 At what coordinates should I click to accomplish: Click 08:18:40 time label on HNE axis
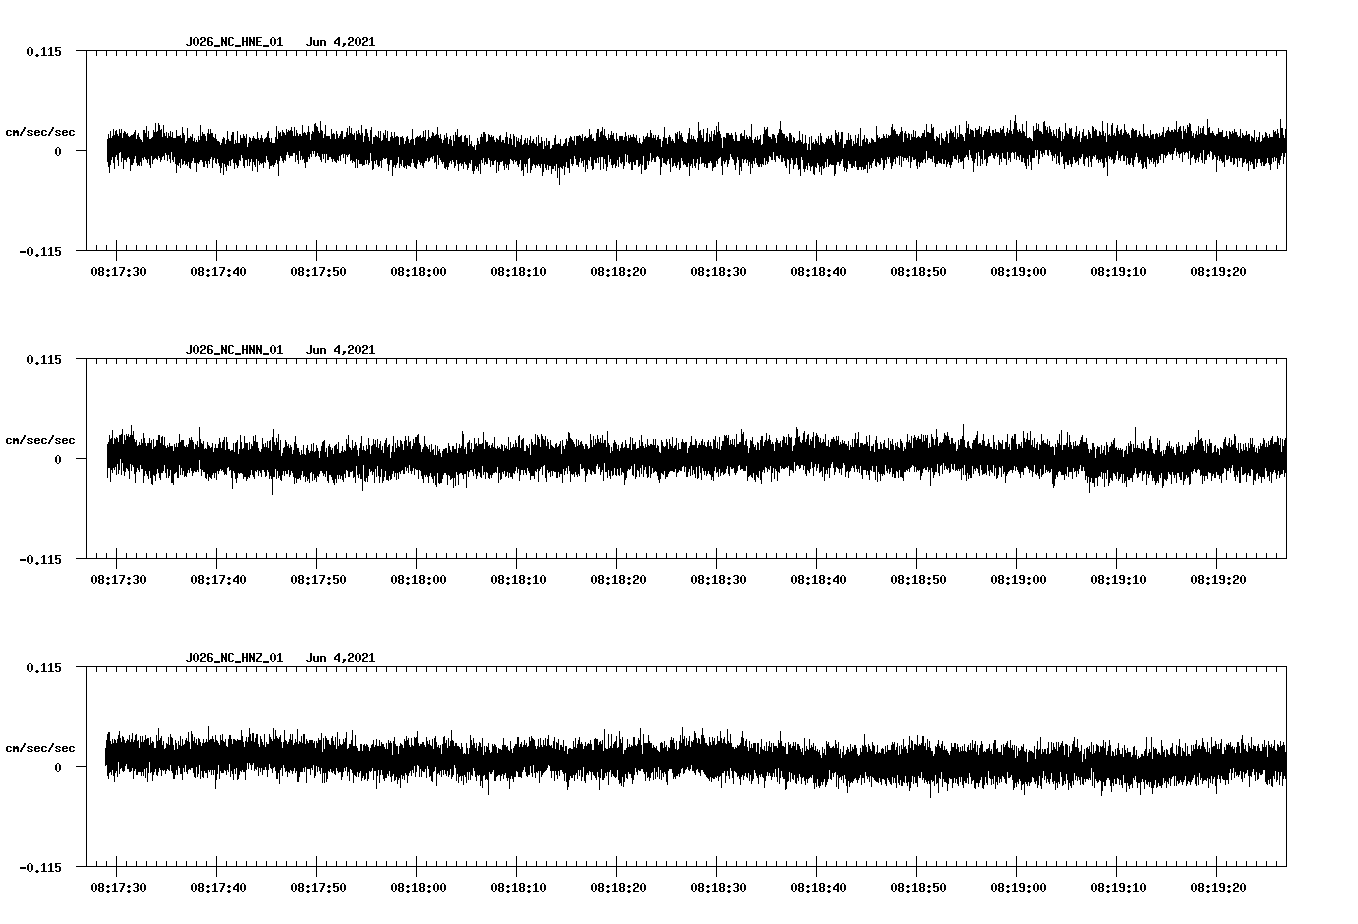tap(818, 271)
